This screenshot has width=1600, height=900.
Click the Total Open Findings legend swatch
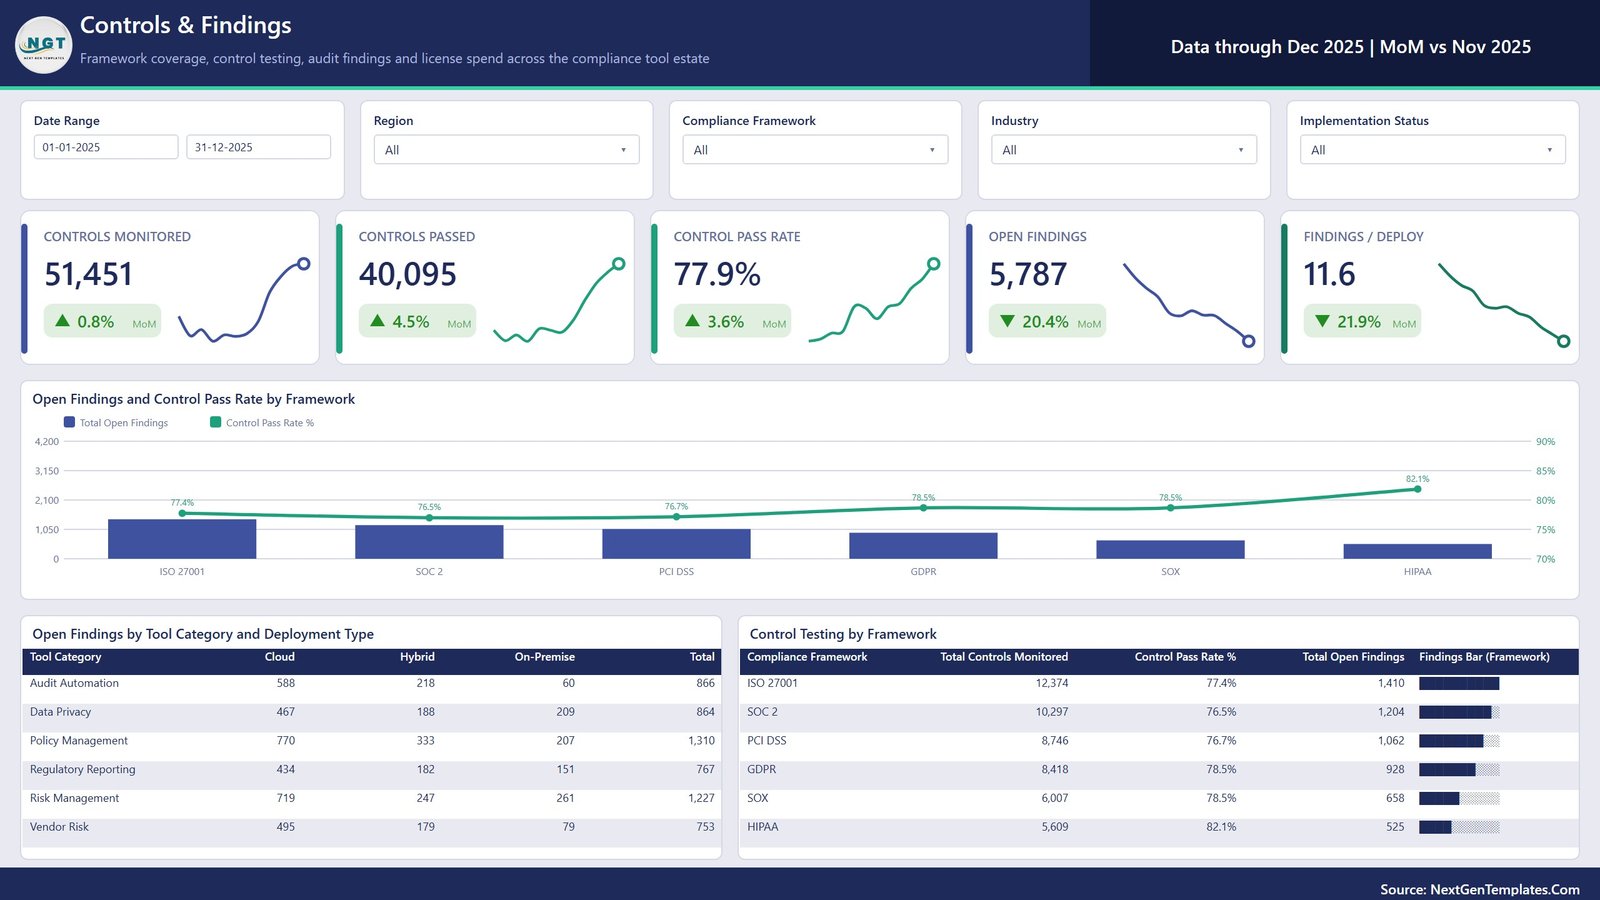(69, 422)
